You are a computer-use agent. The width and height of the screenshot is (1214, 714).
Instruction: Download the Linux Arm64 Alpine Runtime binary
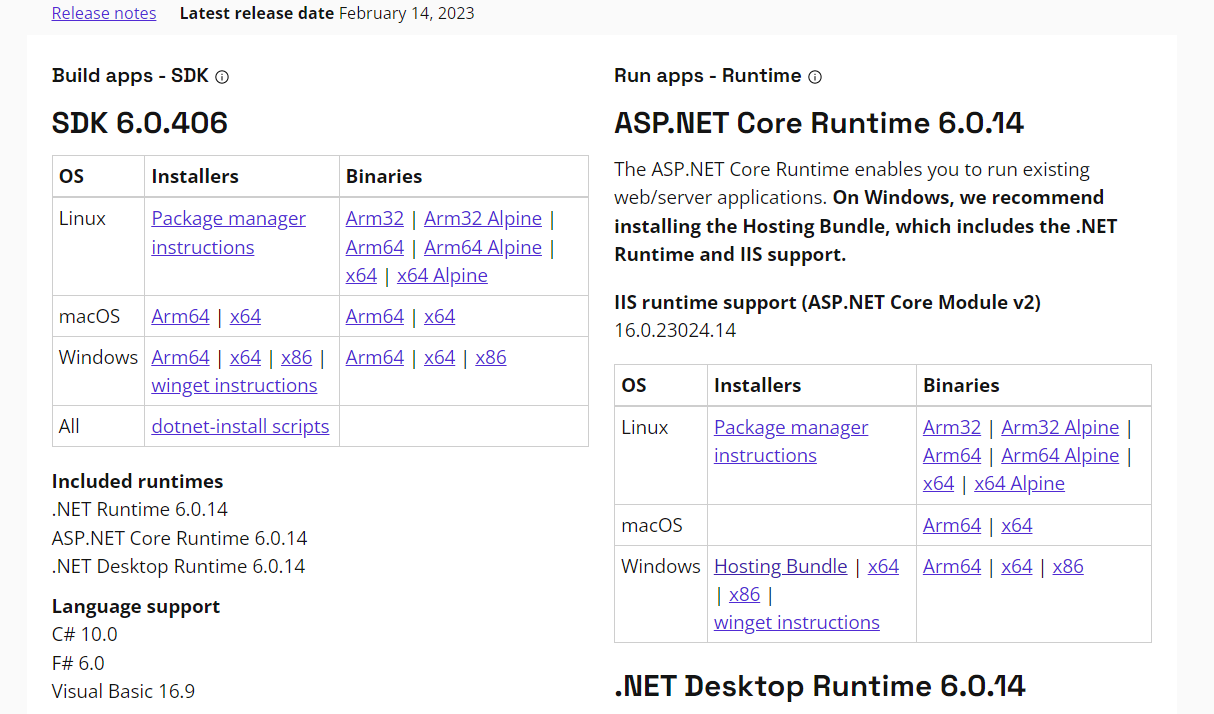click(1060, 455)
